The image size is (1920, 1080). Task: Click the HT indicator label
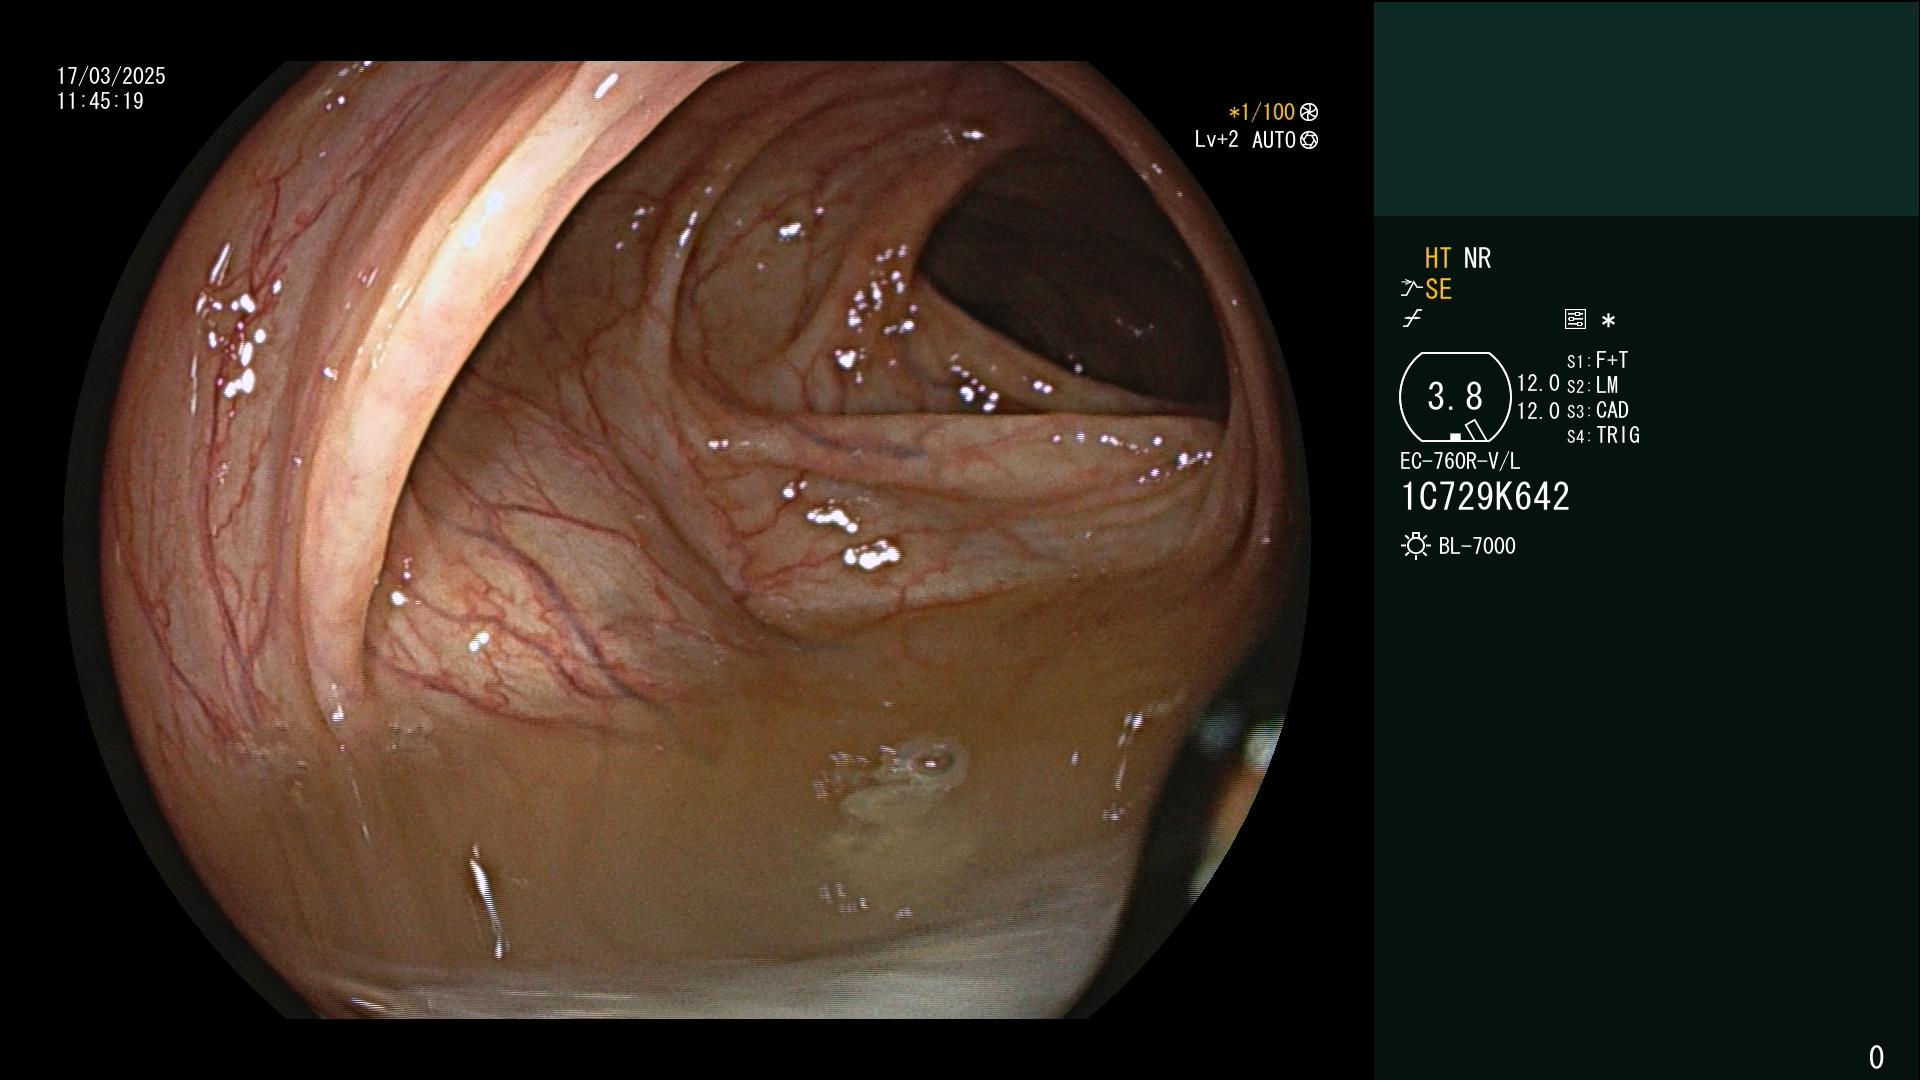[1437, 259]
